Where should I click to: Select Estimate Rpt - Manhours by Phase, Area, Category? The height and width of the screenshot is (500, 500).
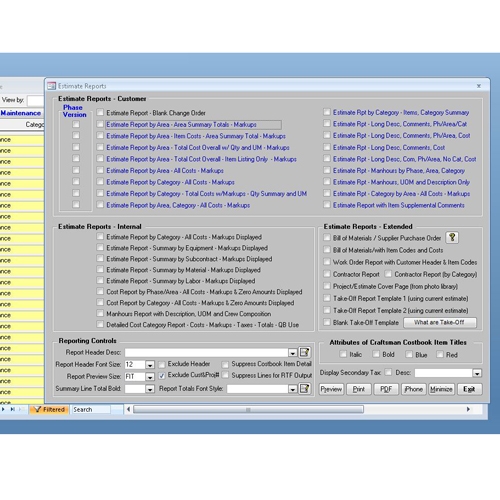(399, 171)
